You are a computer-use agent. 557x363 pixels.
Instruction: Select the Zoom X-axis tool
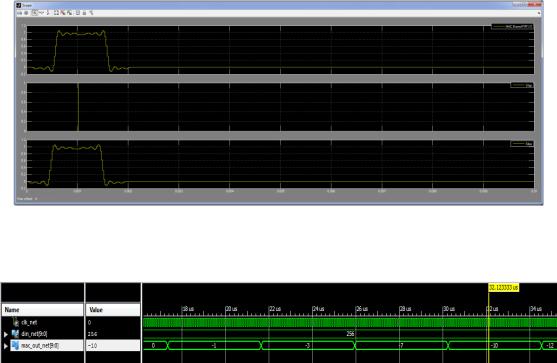42,13
